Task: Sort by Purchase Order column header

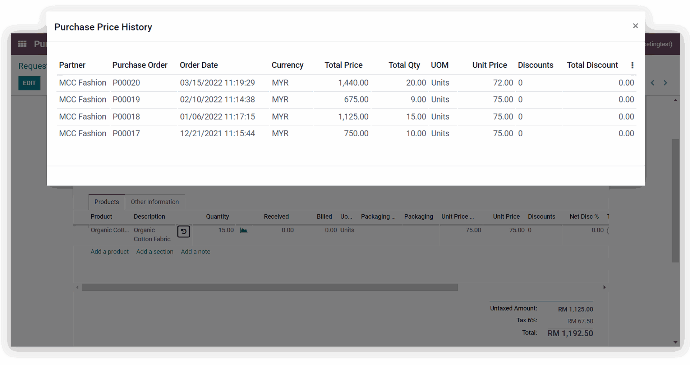Action: coord(140,65)
